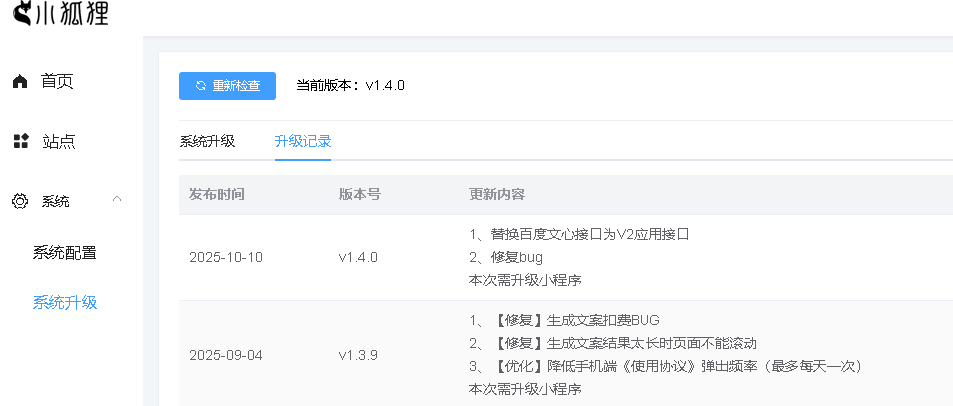Switch to the 升级记录 tab
The image size is (953, 406).
(303, 141)
